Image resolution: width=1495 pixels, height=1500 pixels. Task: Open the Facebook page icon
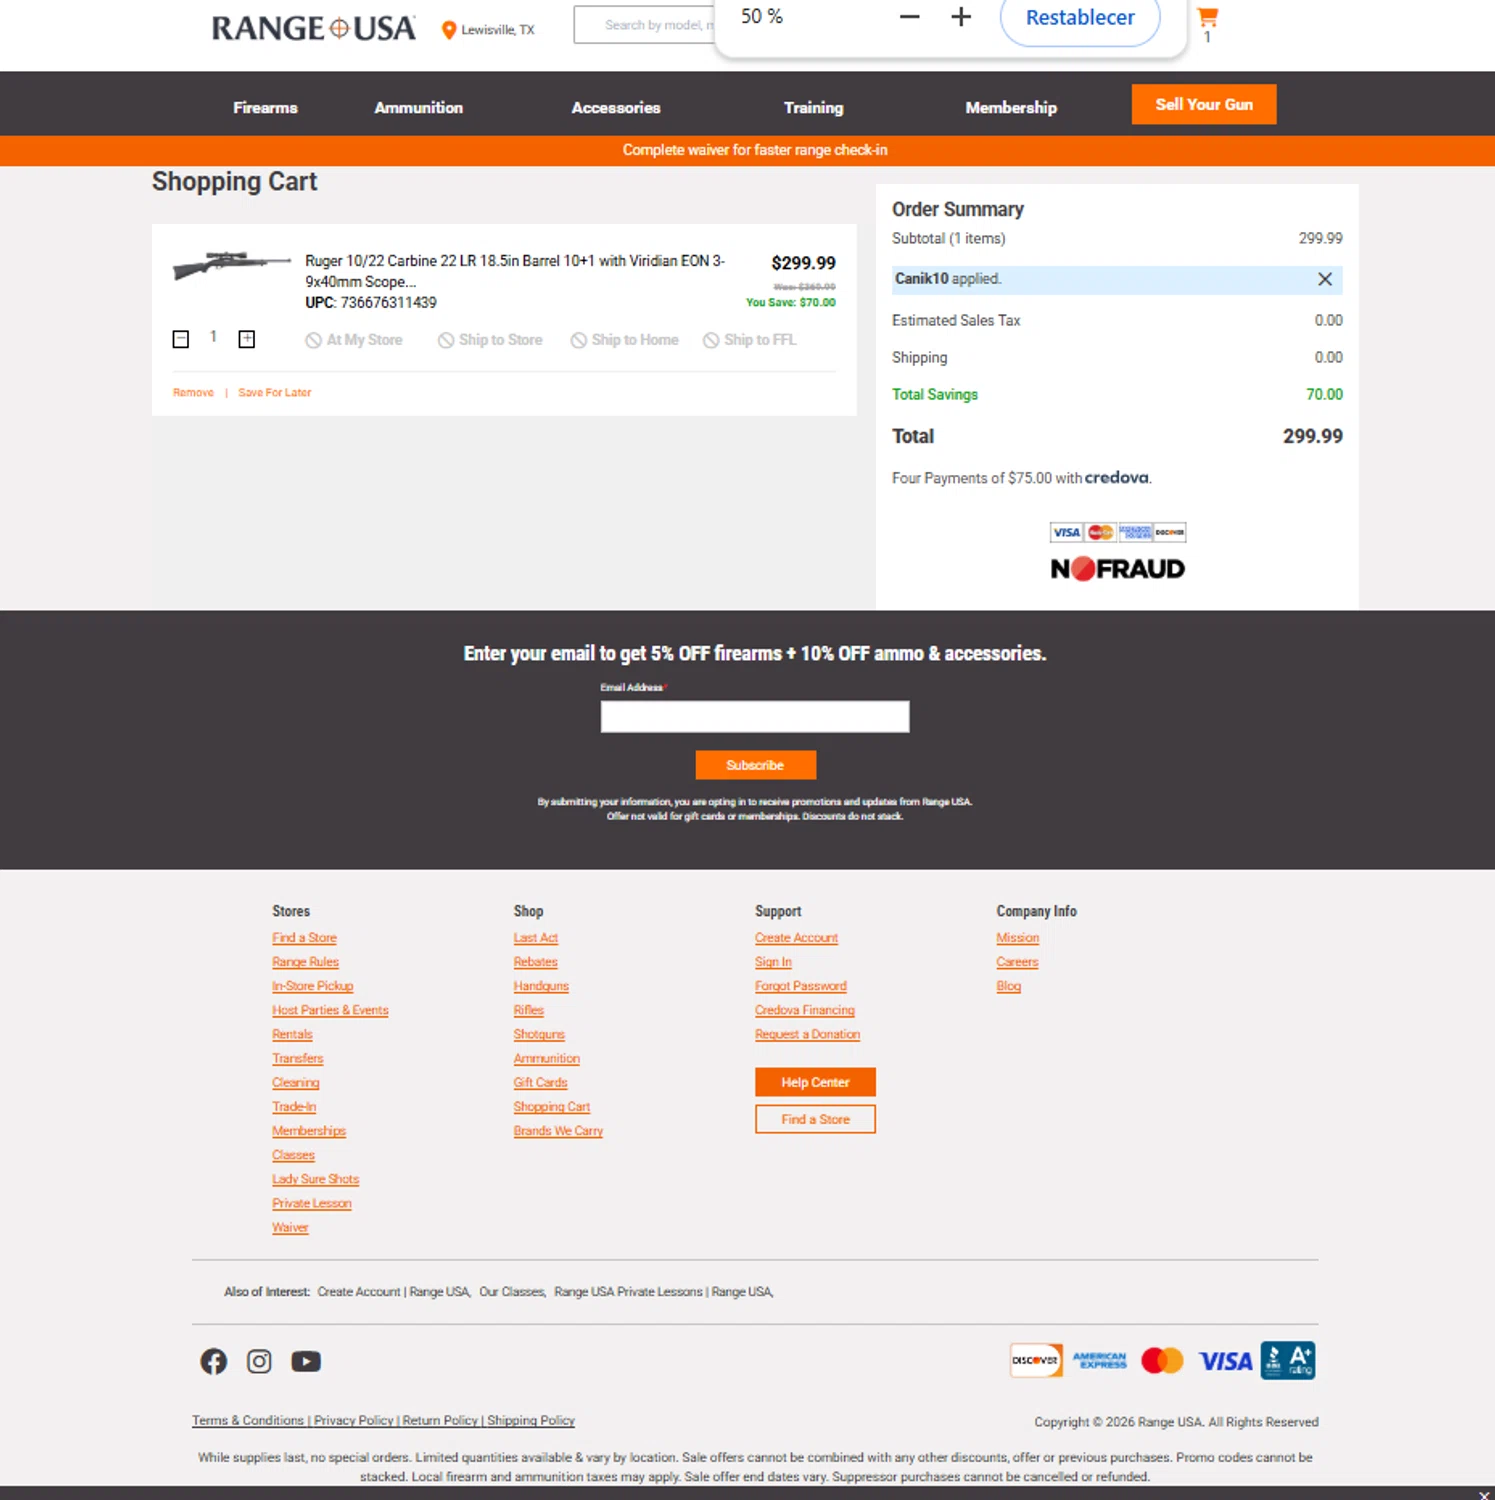(213, 1361)
